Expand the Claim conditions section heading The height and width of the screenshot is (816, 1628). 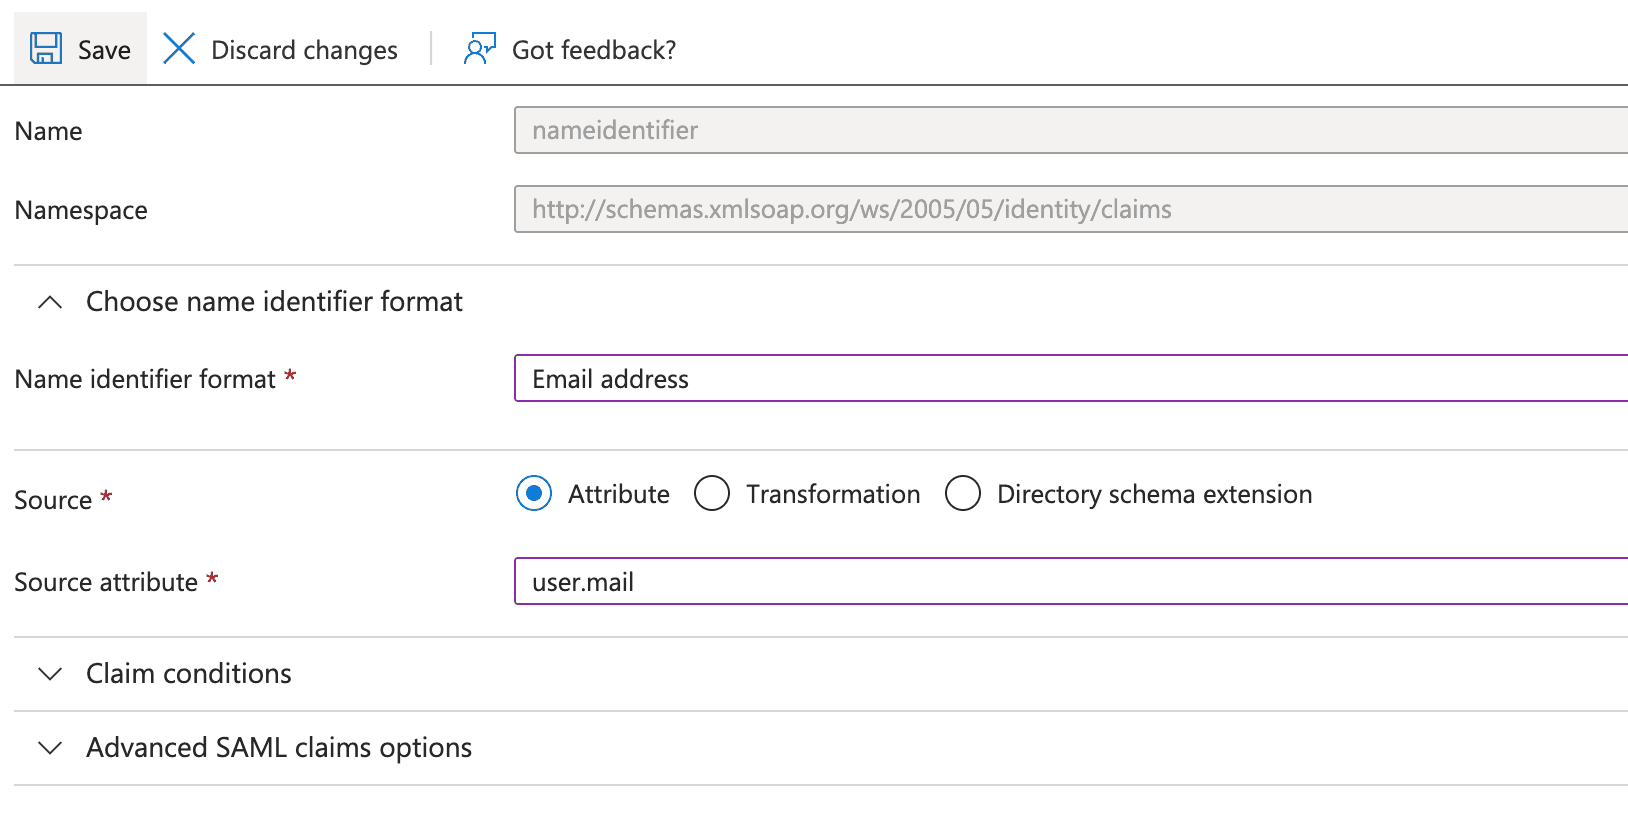pyautogui.click(x=189, y=674)
